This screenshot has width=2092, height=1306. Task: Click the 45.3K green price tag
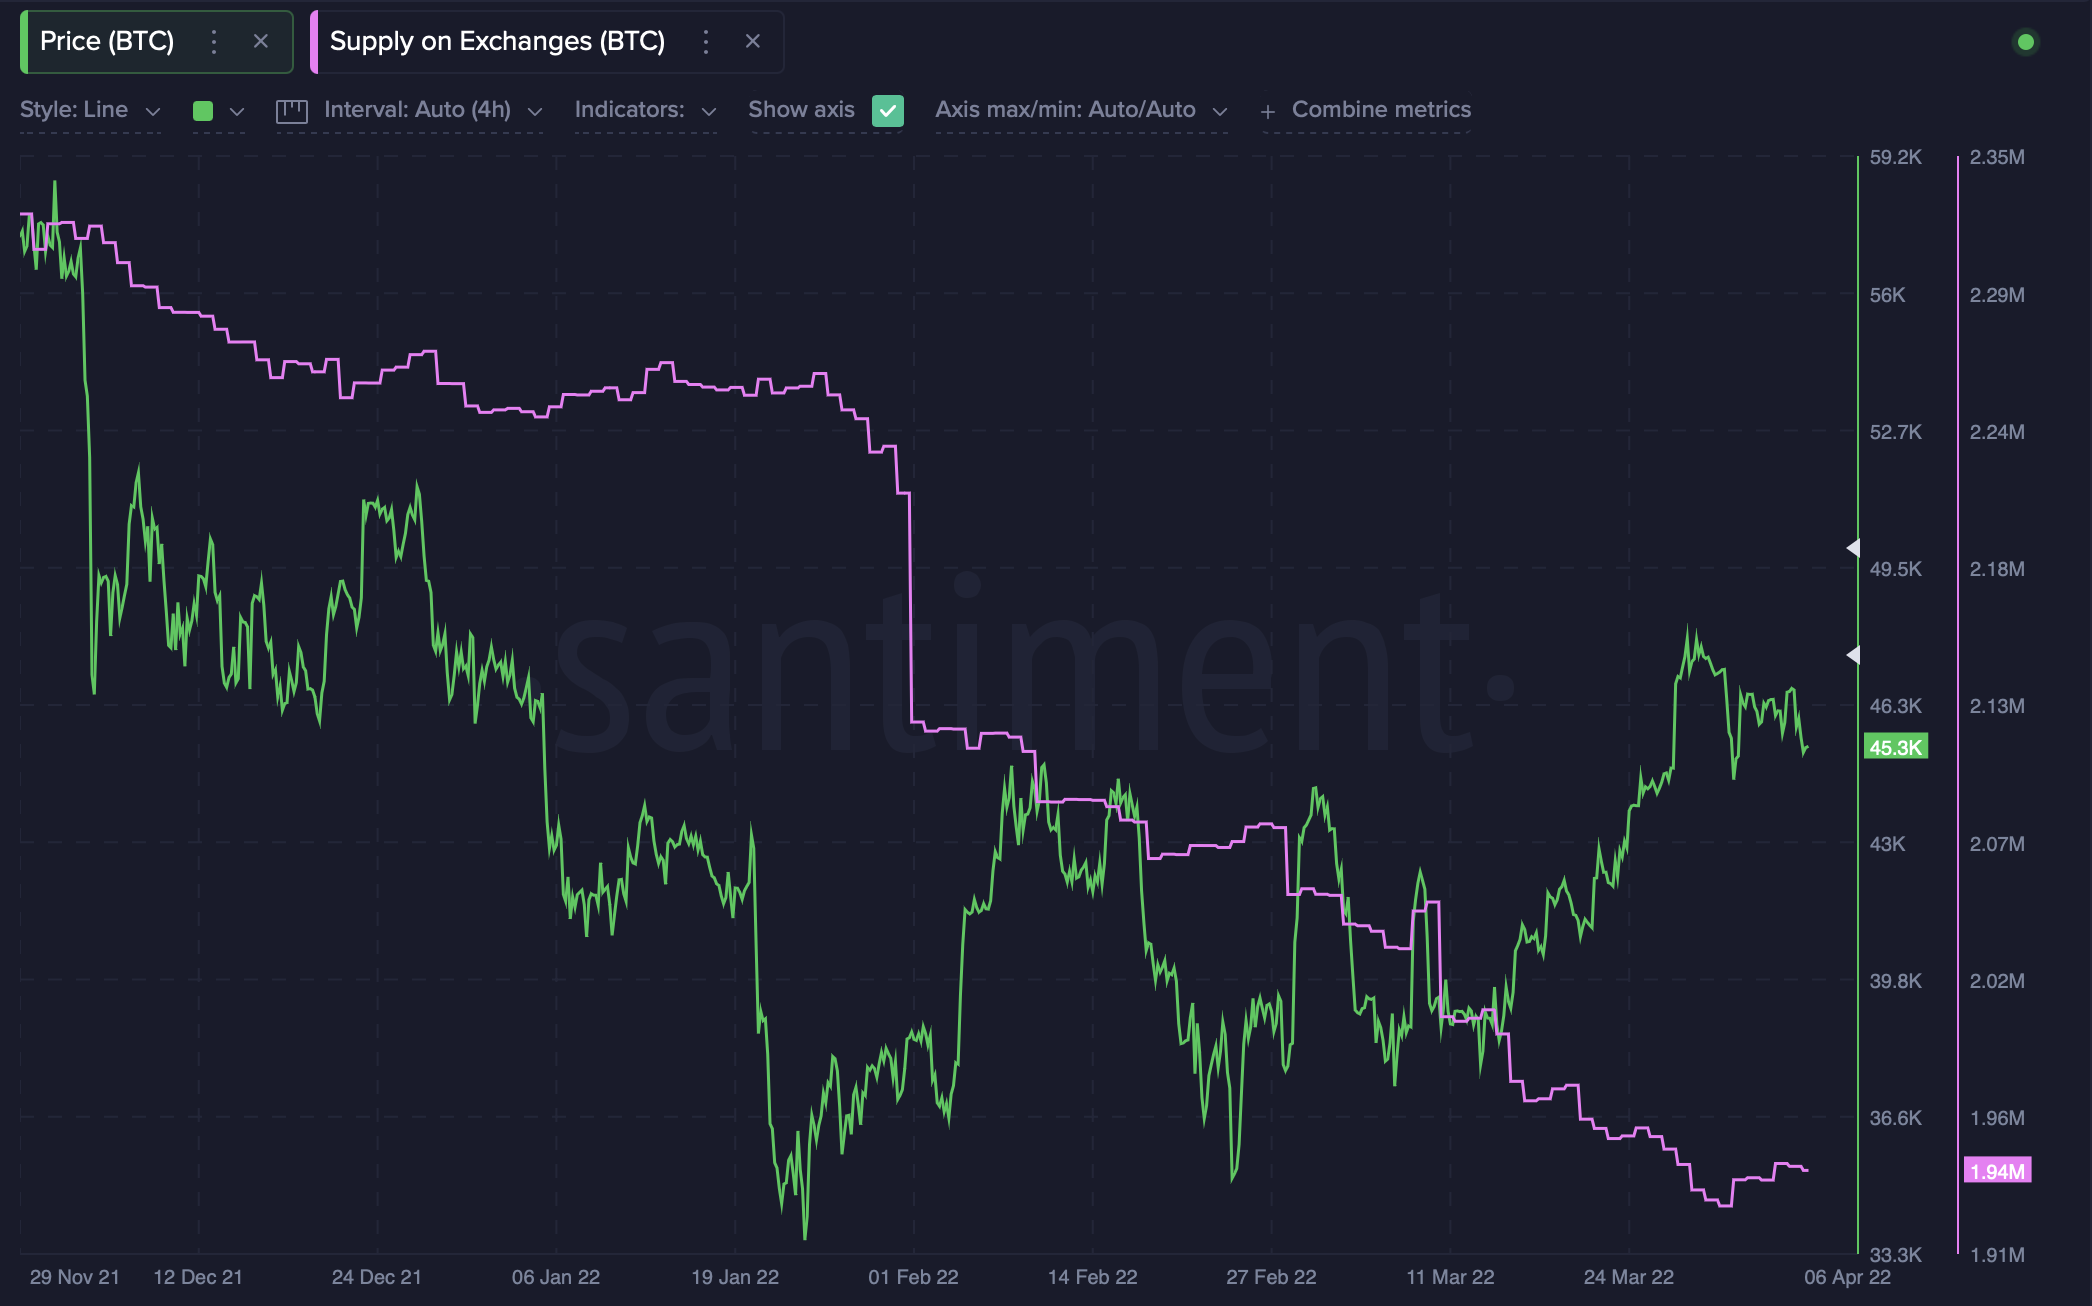1895,747
